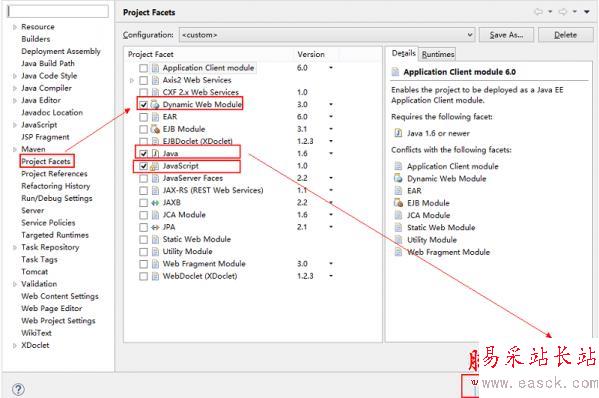Open Dynamic Web Module version dropdown

(x=331, y=104)
